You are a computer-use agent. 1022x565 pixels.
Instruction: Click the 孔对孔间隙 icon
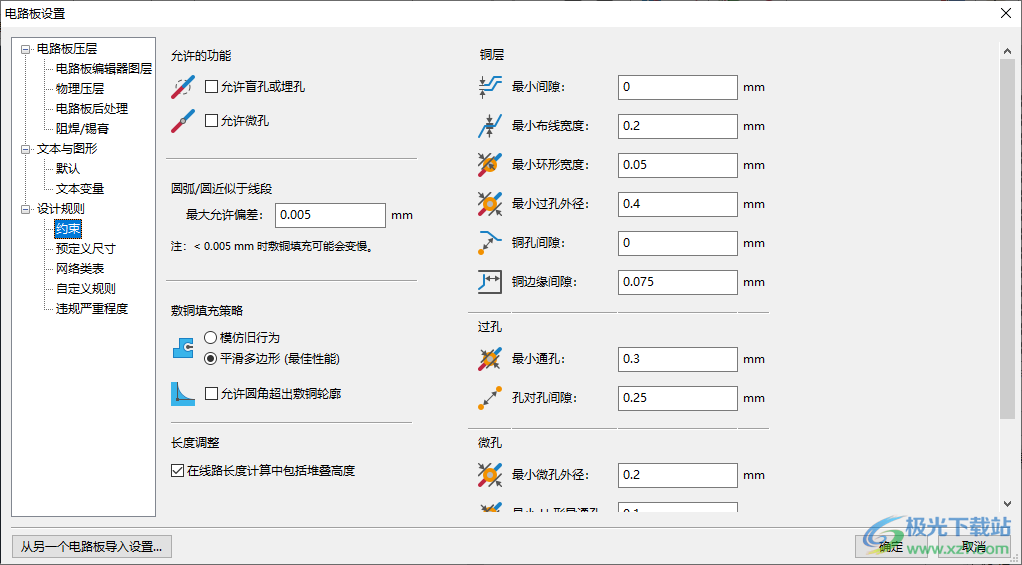(489, 398)
